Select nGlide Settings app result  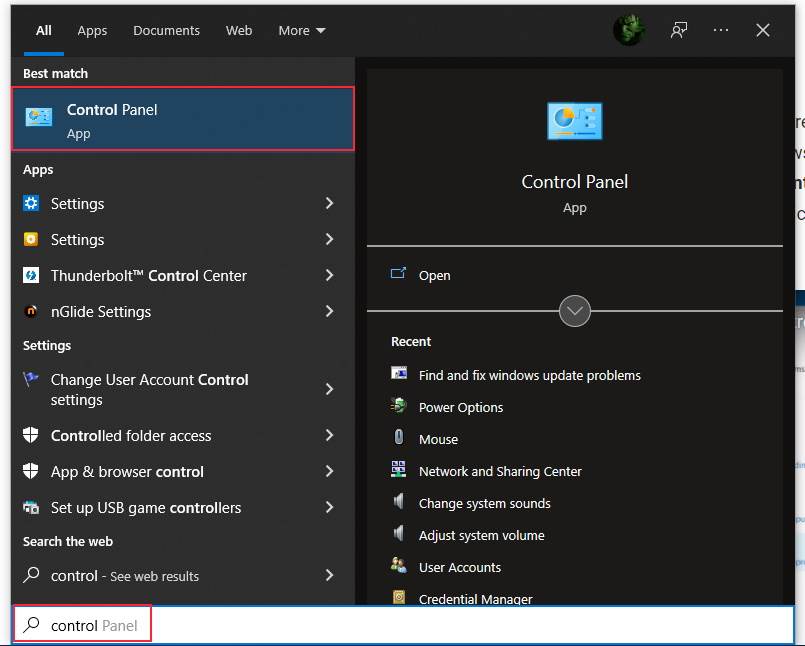pos(101,312)
